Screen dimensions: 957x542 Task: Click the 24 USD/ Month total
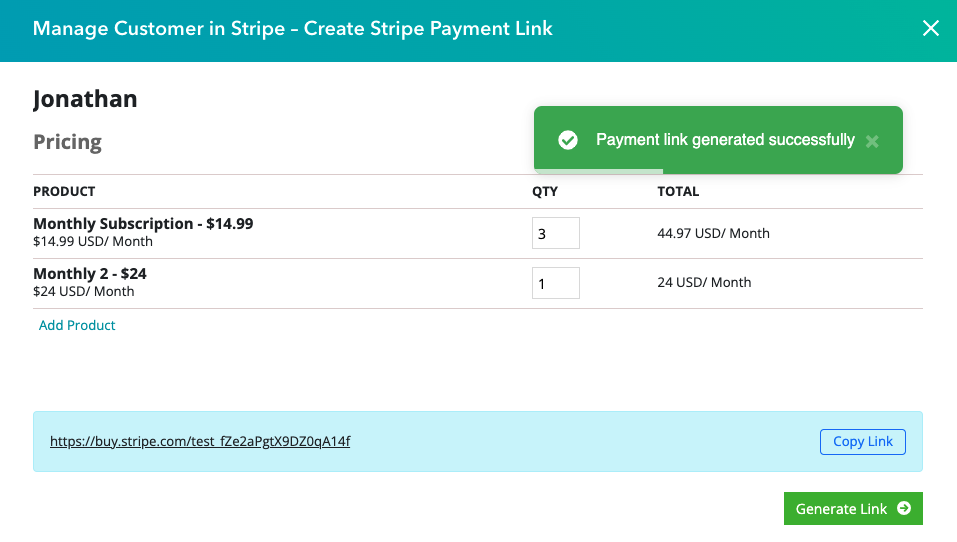point(704,283)
